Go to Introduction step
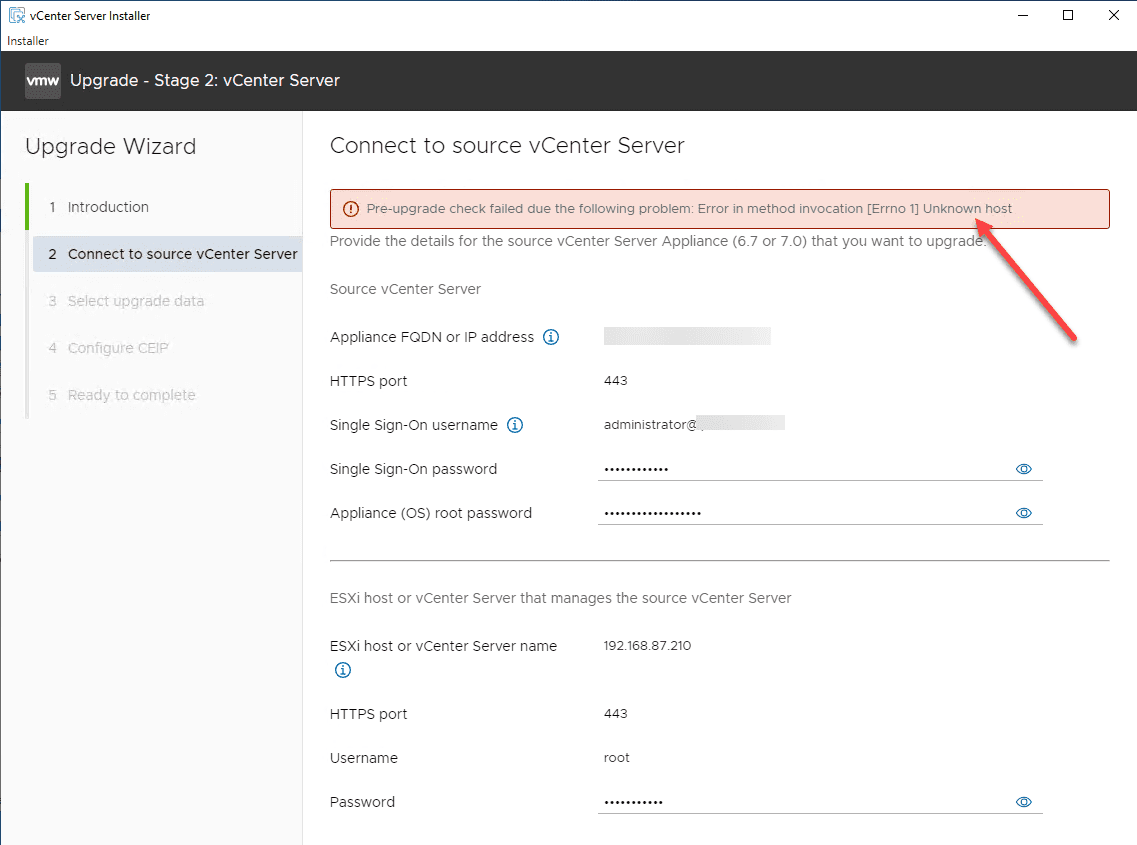 pos(108,207)
